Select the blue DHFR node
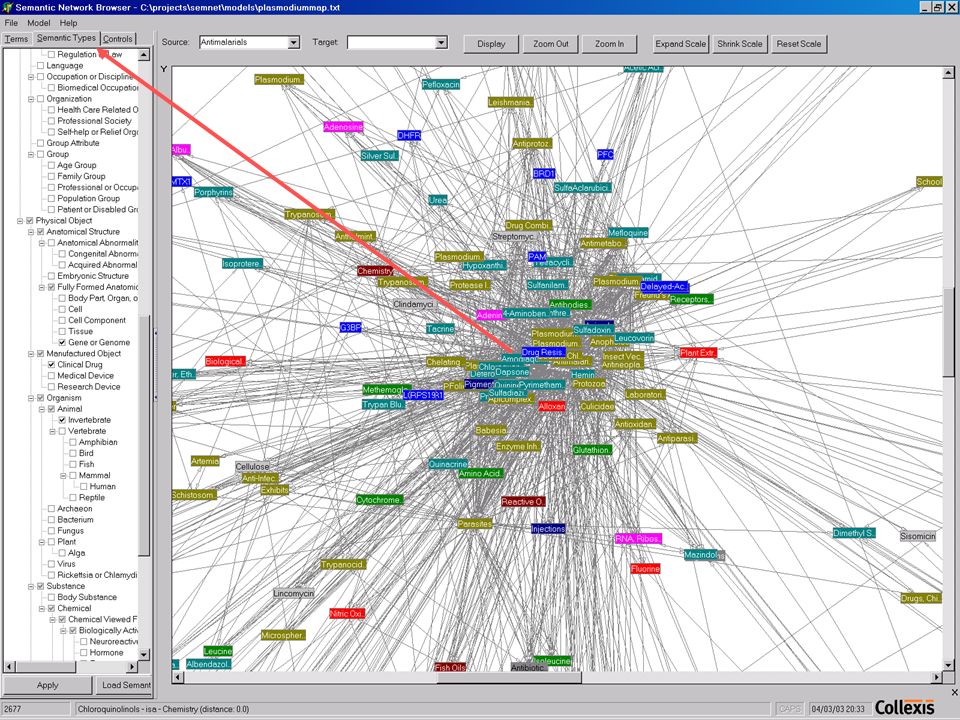 [409, 135]
